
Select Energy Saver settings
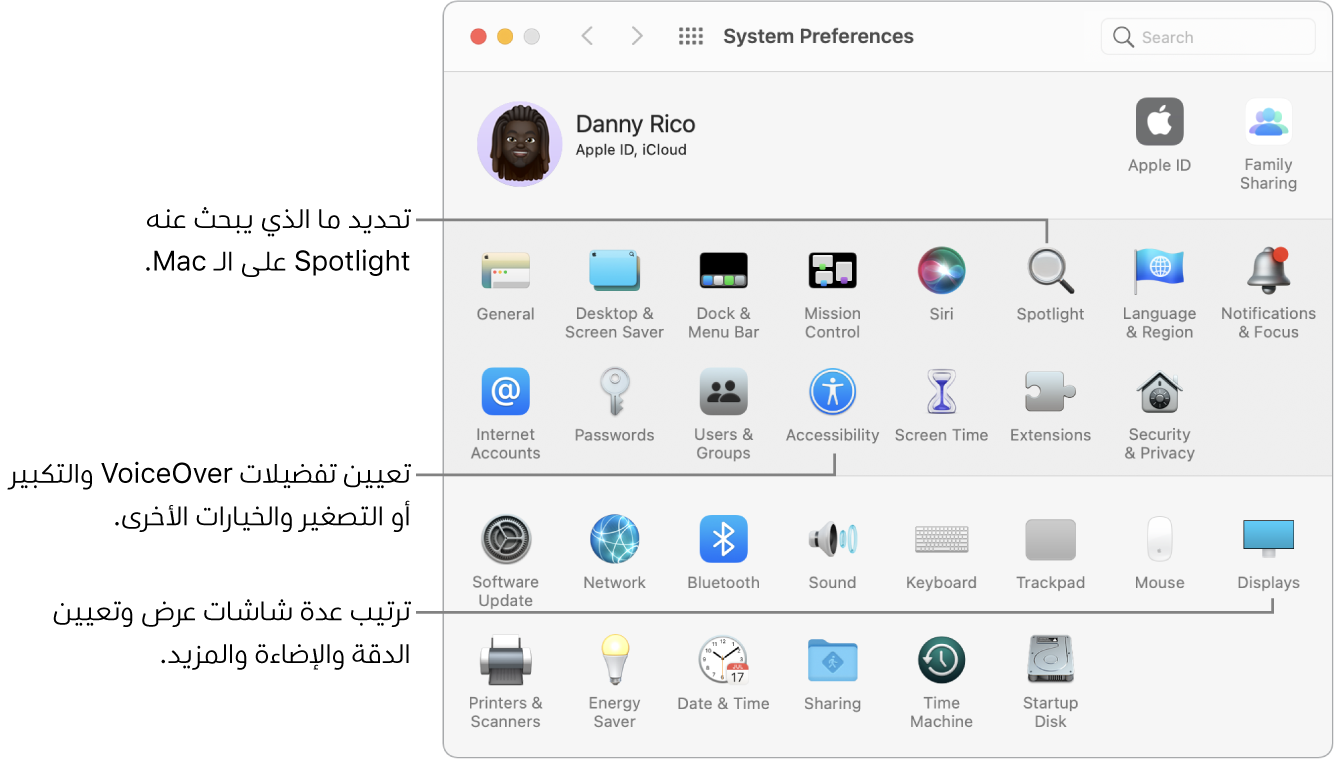[614, 660]
